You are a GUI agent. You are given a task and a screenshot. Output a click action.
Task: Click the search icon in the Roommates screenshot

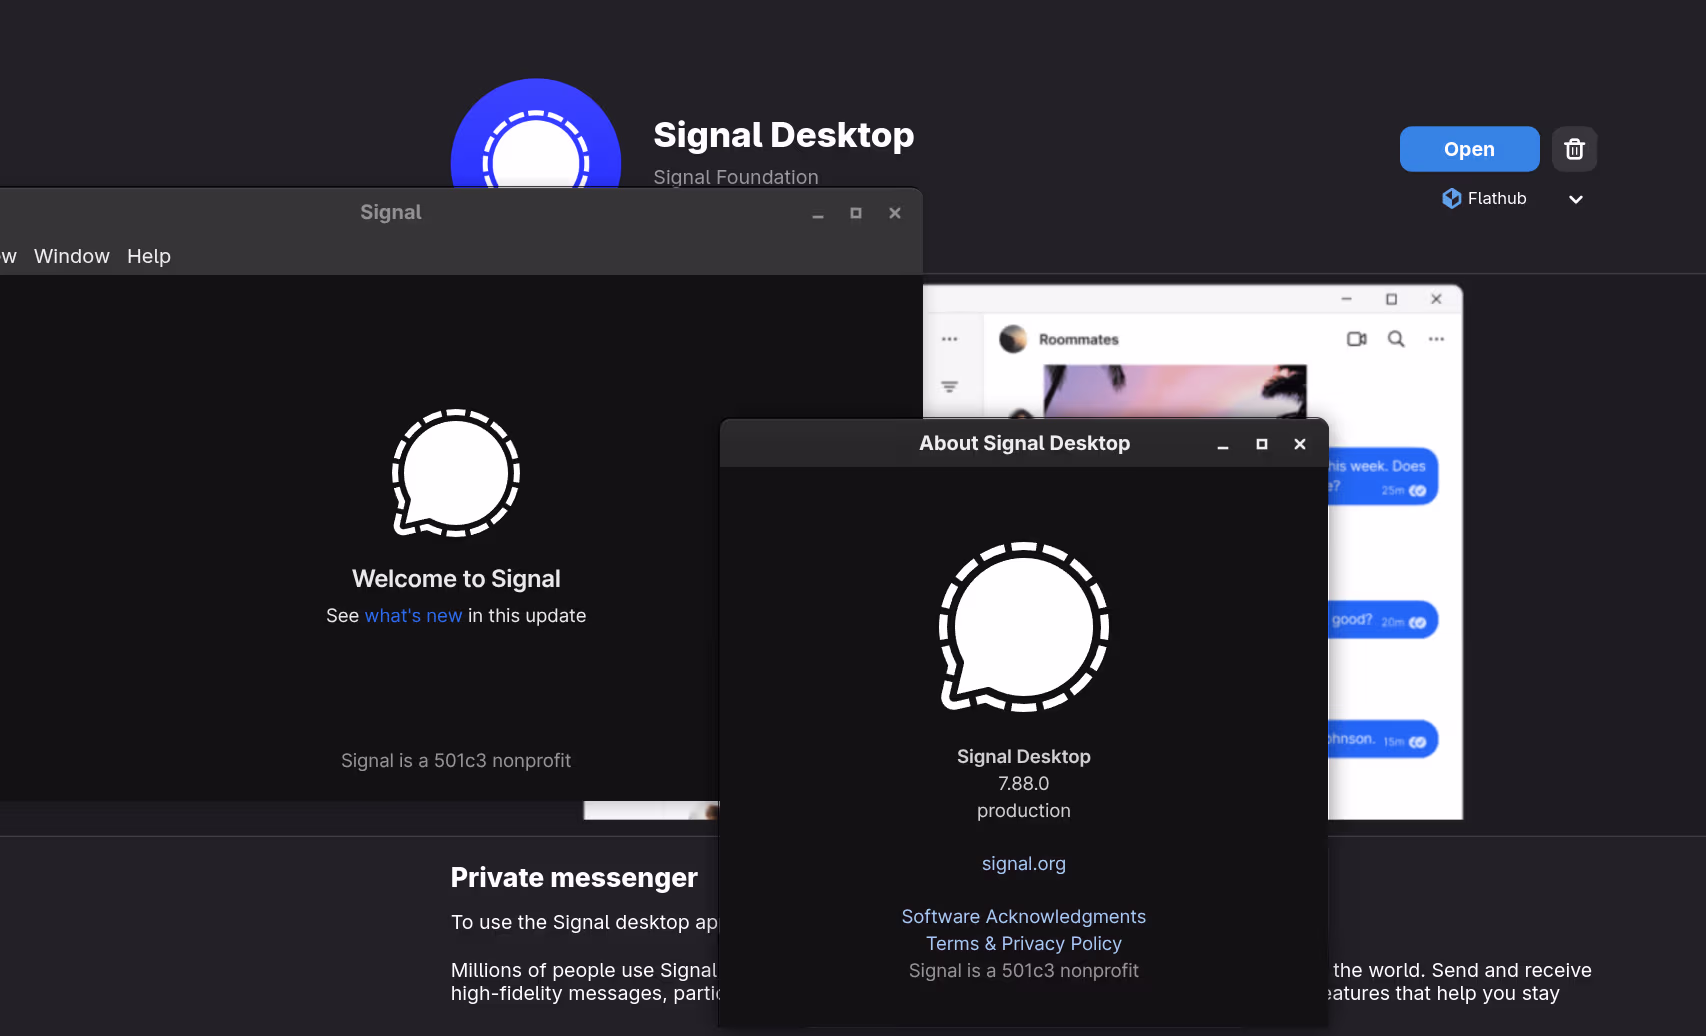(x=1396, y=339)
